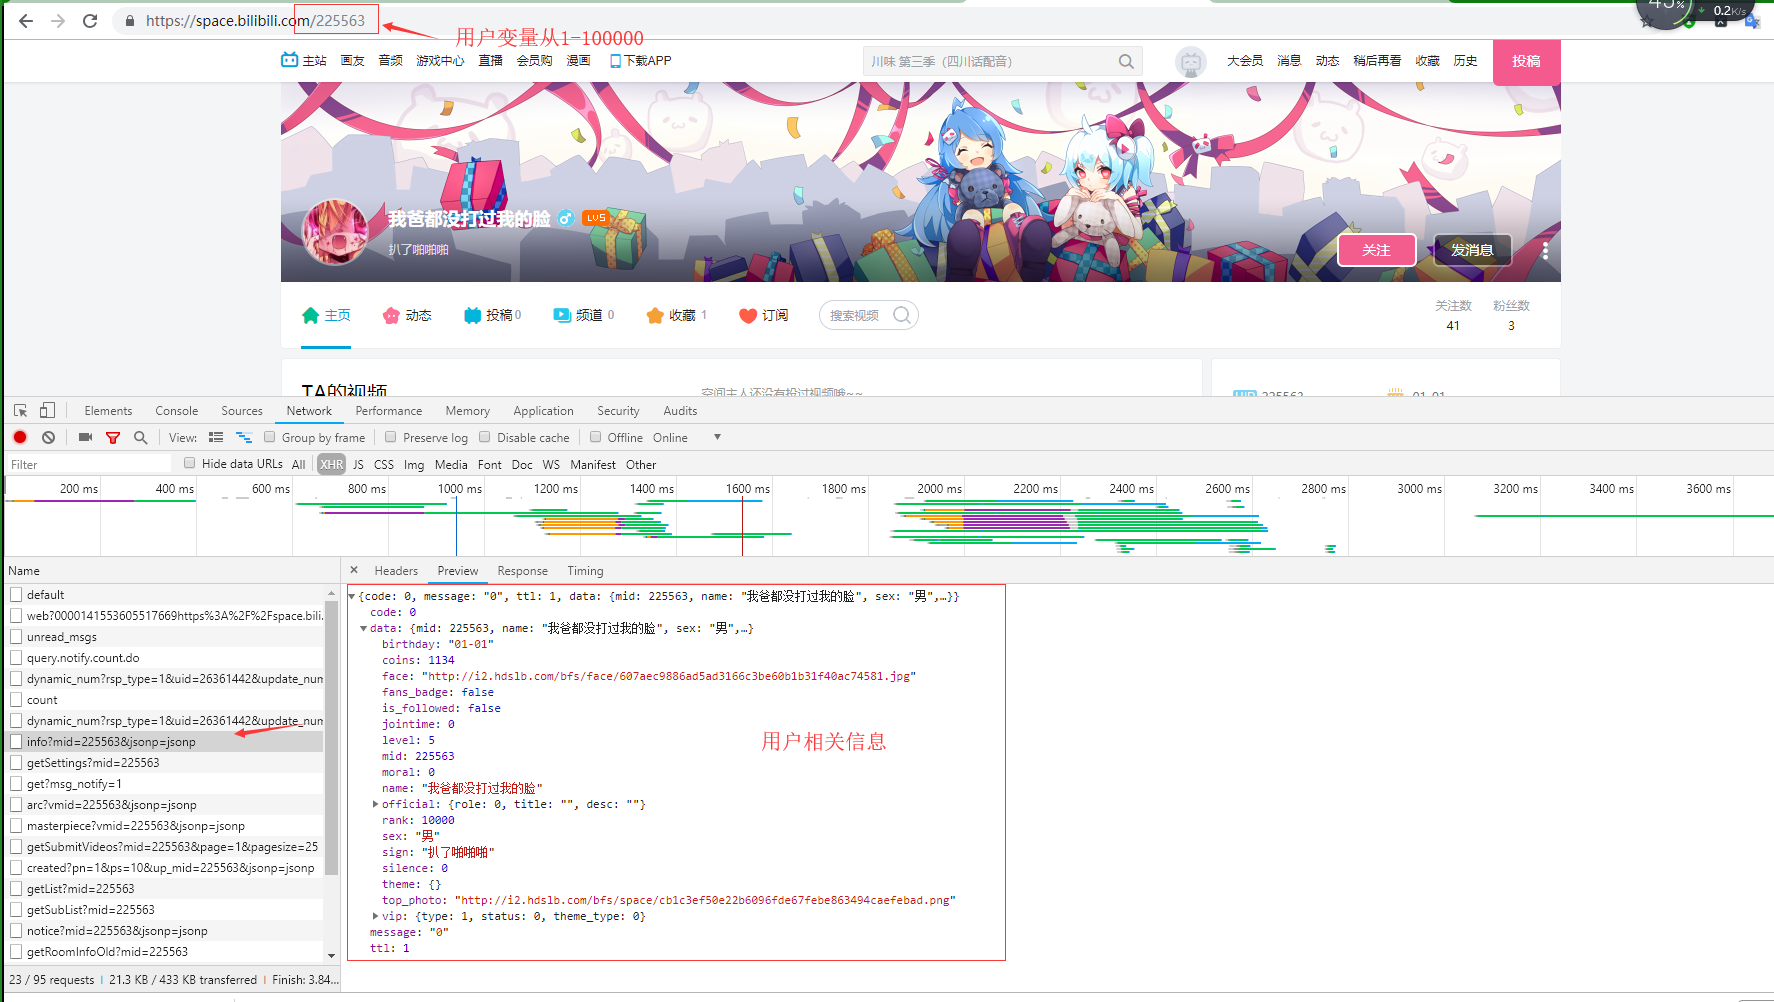Check Hide data URLs checkbox

point(190,463)
